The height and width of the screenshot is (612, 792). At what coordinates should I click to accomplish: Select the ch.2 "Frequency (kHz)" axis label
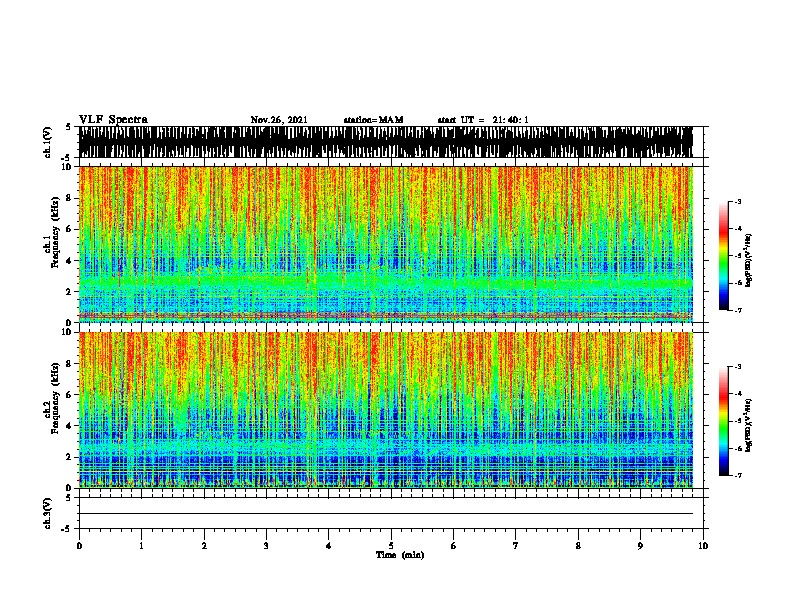tap(55, 398)
